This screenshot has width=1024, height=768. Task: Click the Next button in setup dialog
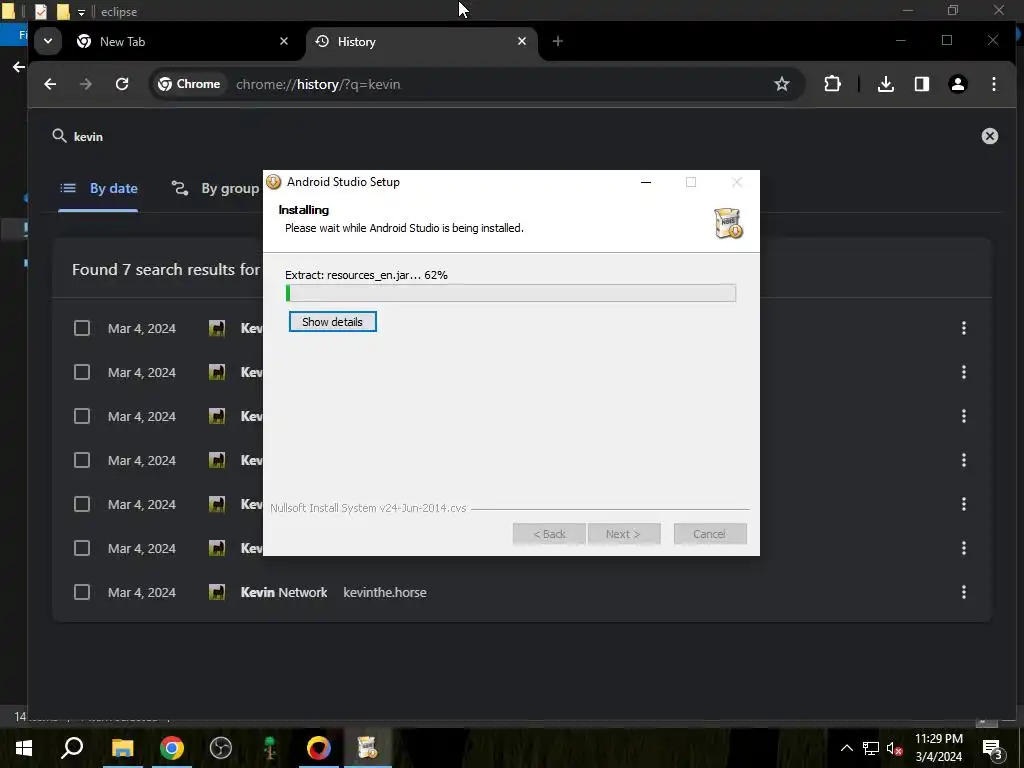click(623, 534)
